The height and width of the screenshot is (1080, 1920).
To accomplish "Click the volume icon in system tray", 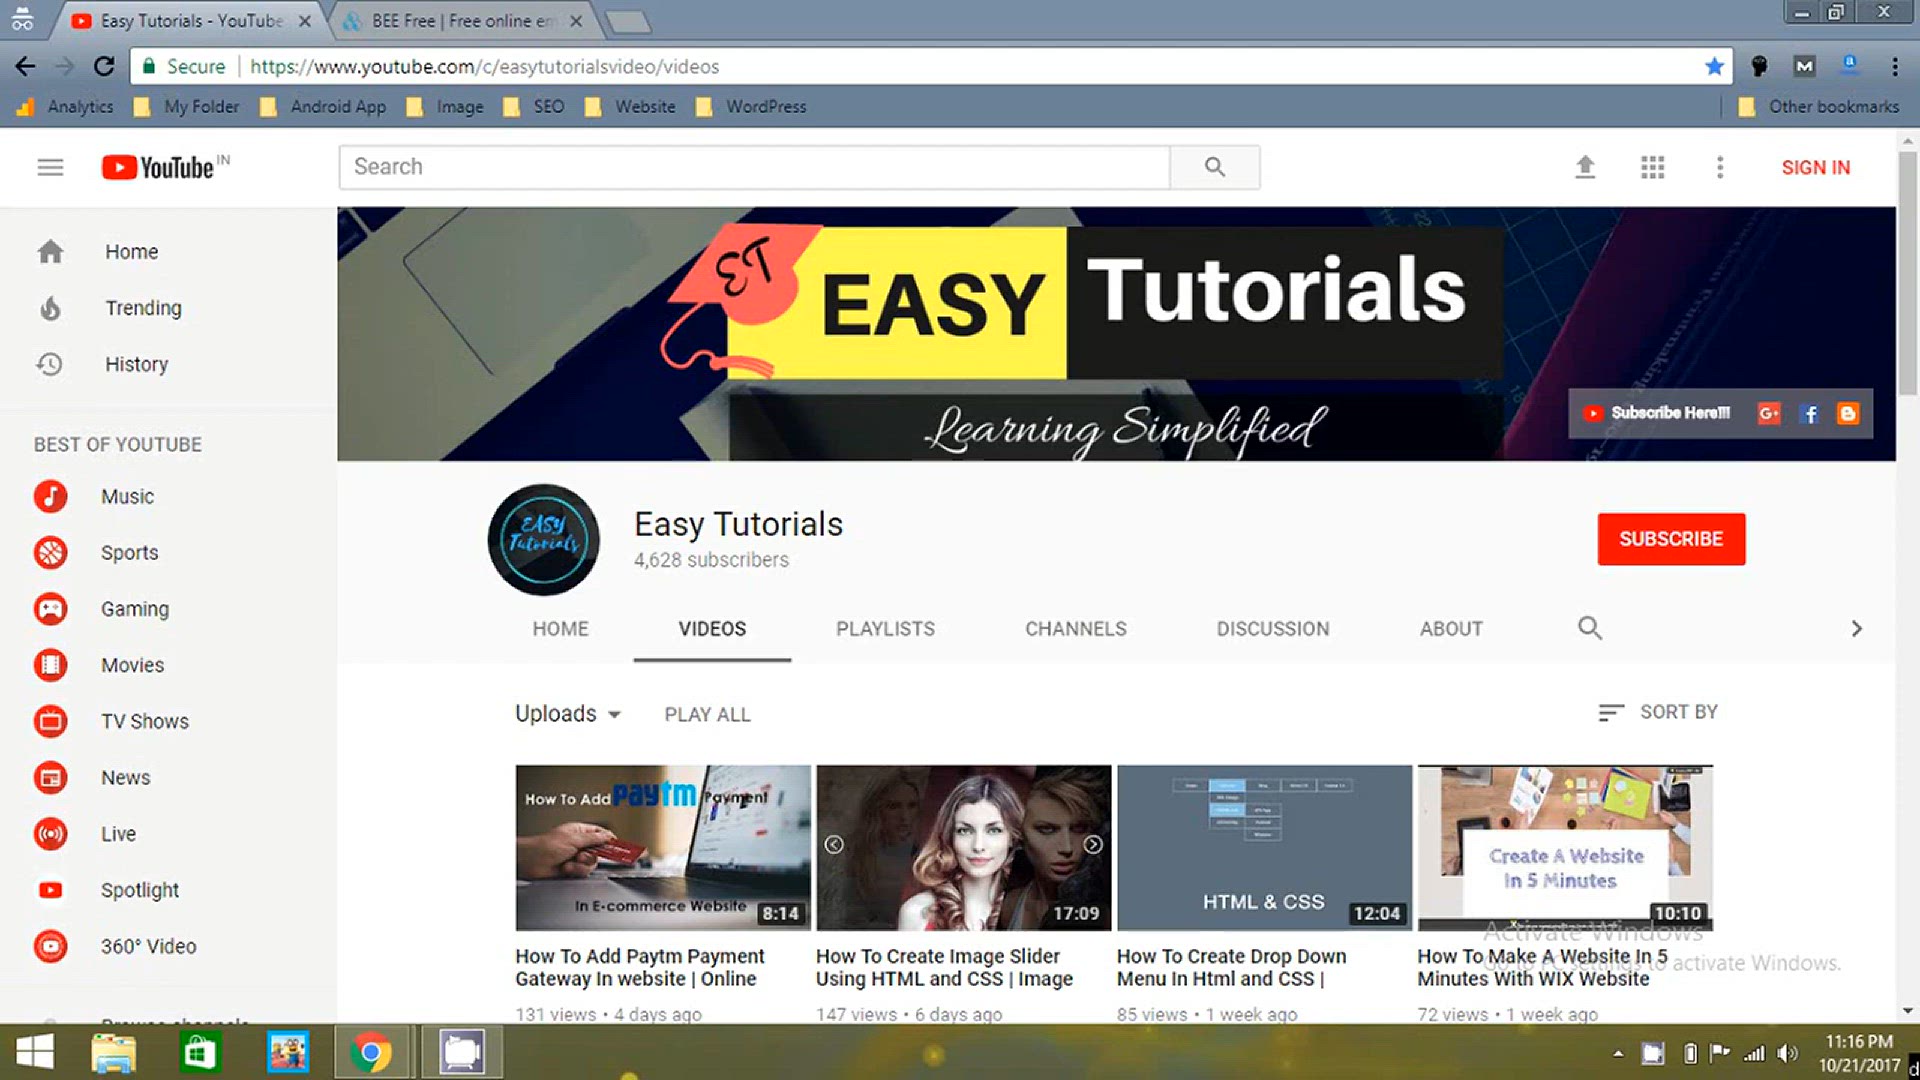I will [x=1788, y=1053].
